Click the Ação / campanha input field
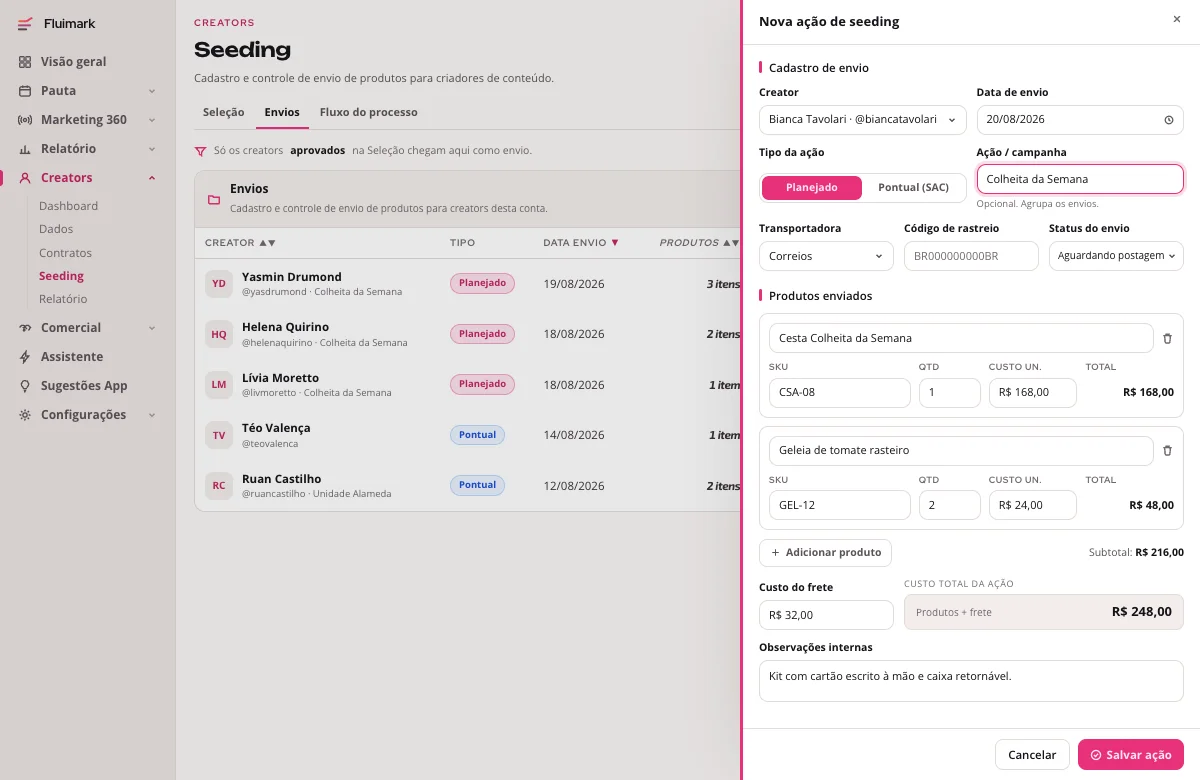 pos(1080,179)
